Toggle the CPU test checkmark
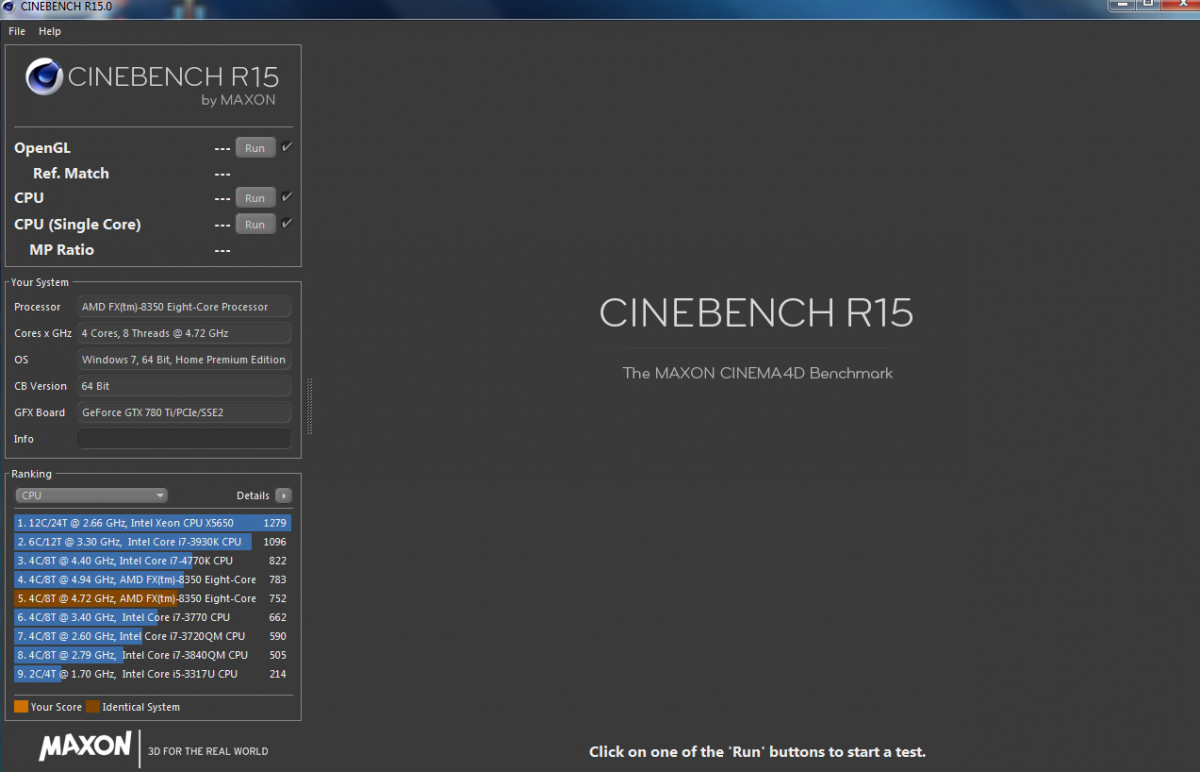This screenshot has width=1200, height=772. [x=287, y=197]
